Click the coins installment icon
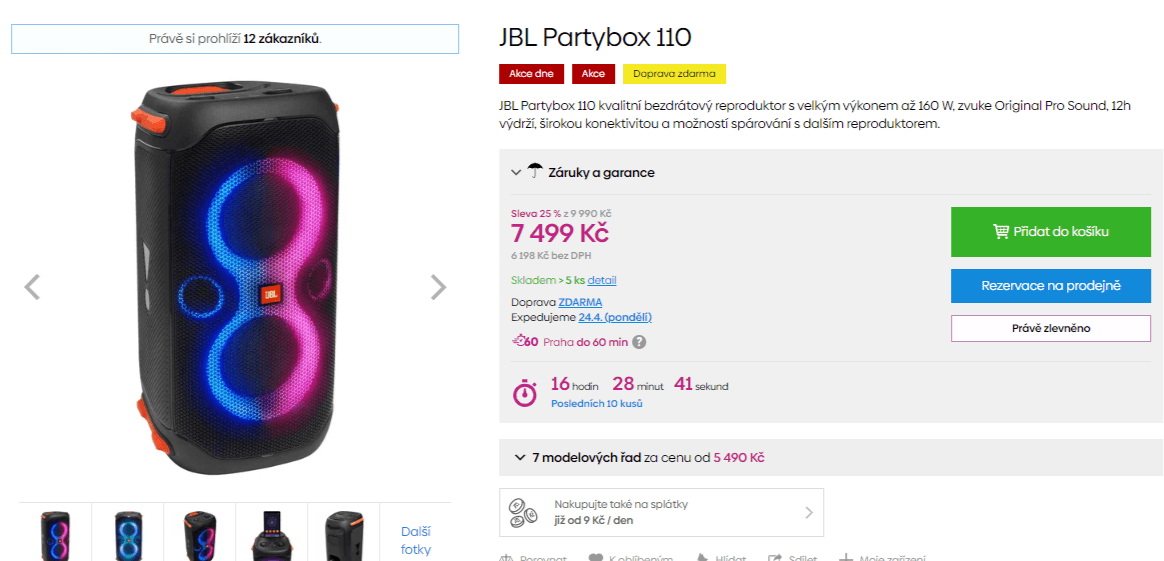 pos(524,512)
